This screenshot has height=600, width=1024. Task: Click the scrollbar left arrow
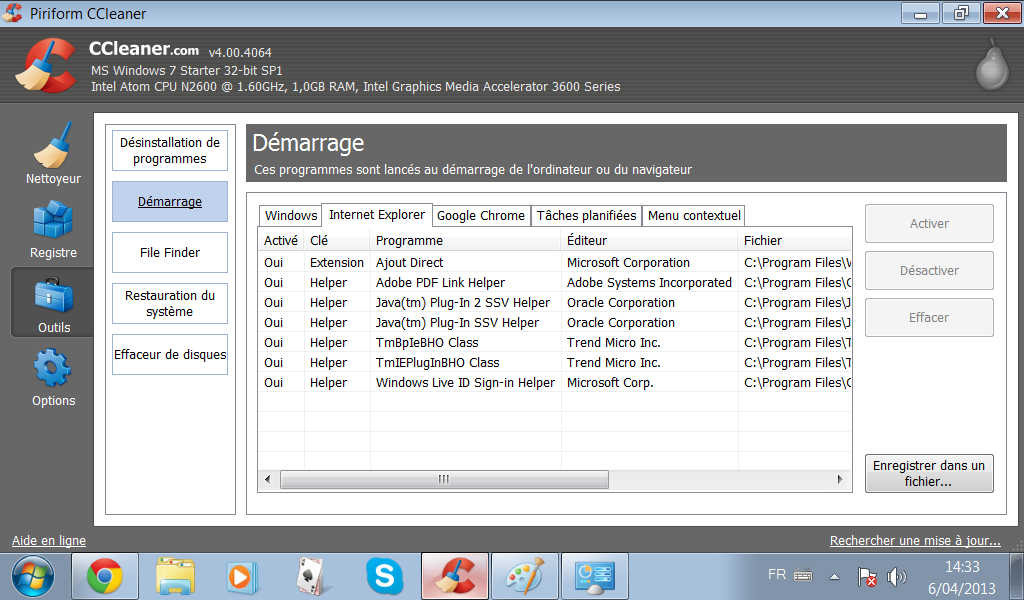click(x=267, y=479)
